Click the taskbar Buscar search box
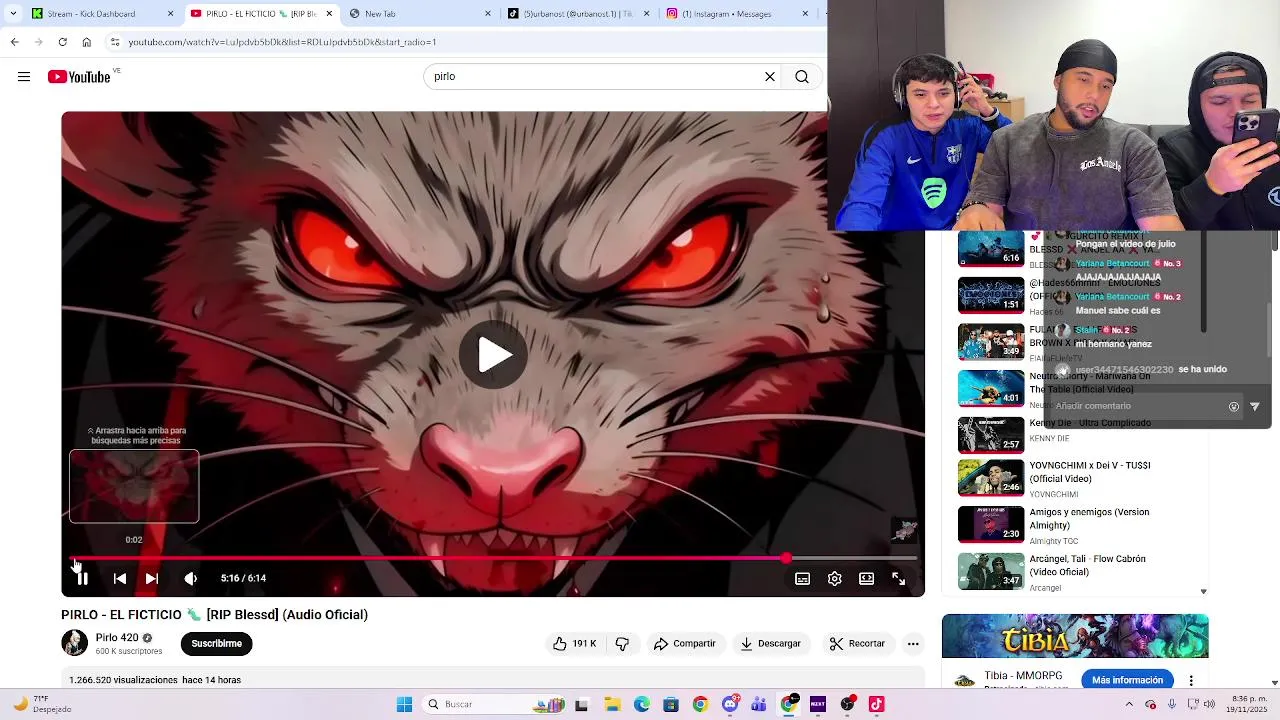 pyautogui.click(x=495, y=704)
